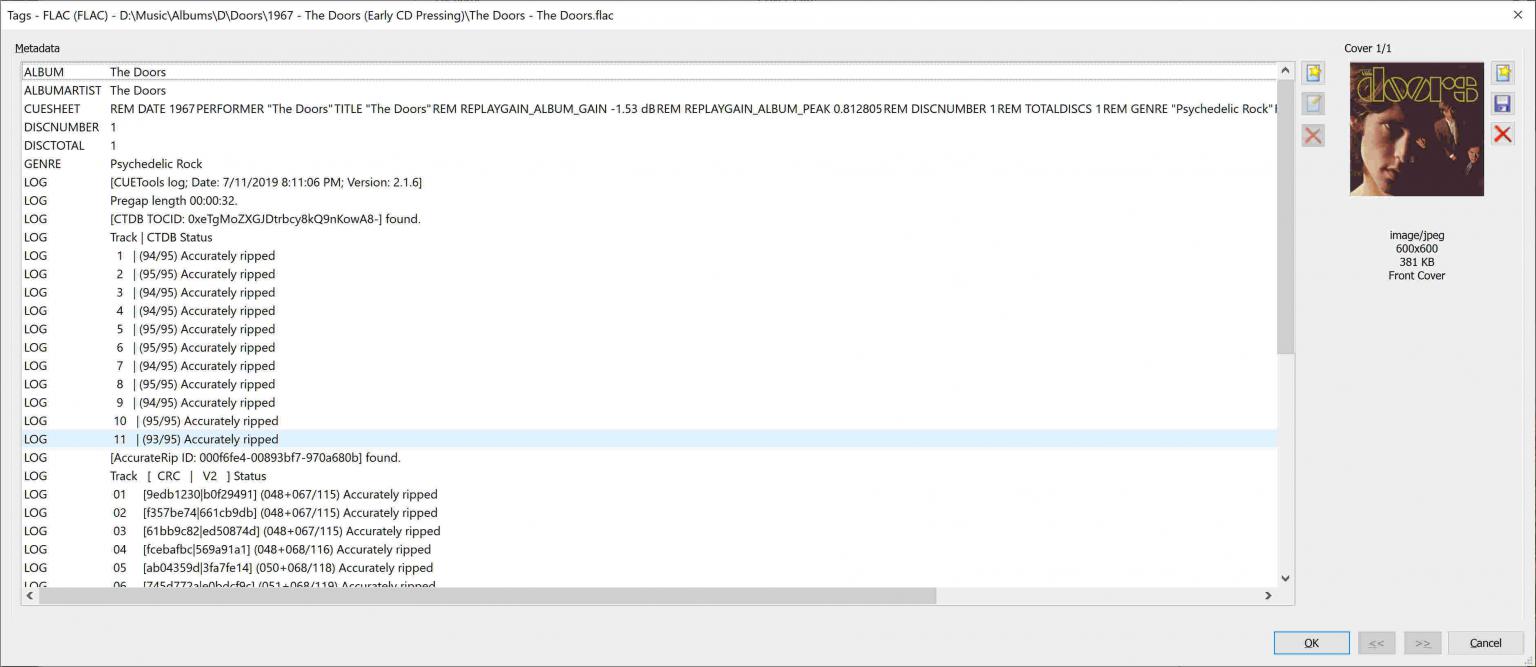The image size is (1536, 667).
Task: Click the horizontal scrollbar thumb
Action: point(487,596)
